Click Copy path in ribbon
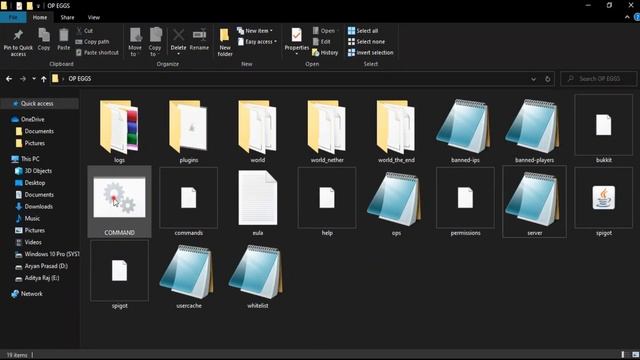Image resolution: width=640 pixels, height=360 pixels. pyautogui.click(x=92, y=42)
